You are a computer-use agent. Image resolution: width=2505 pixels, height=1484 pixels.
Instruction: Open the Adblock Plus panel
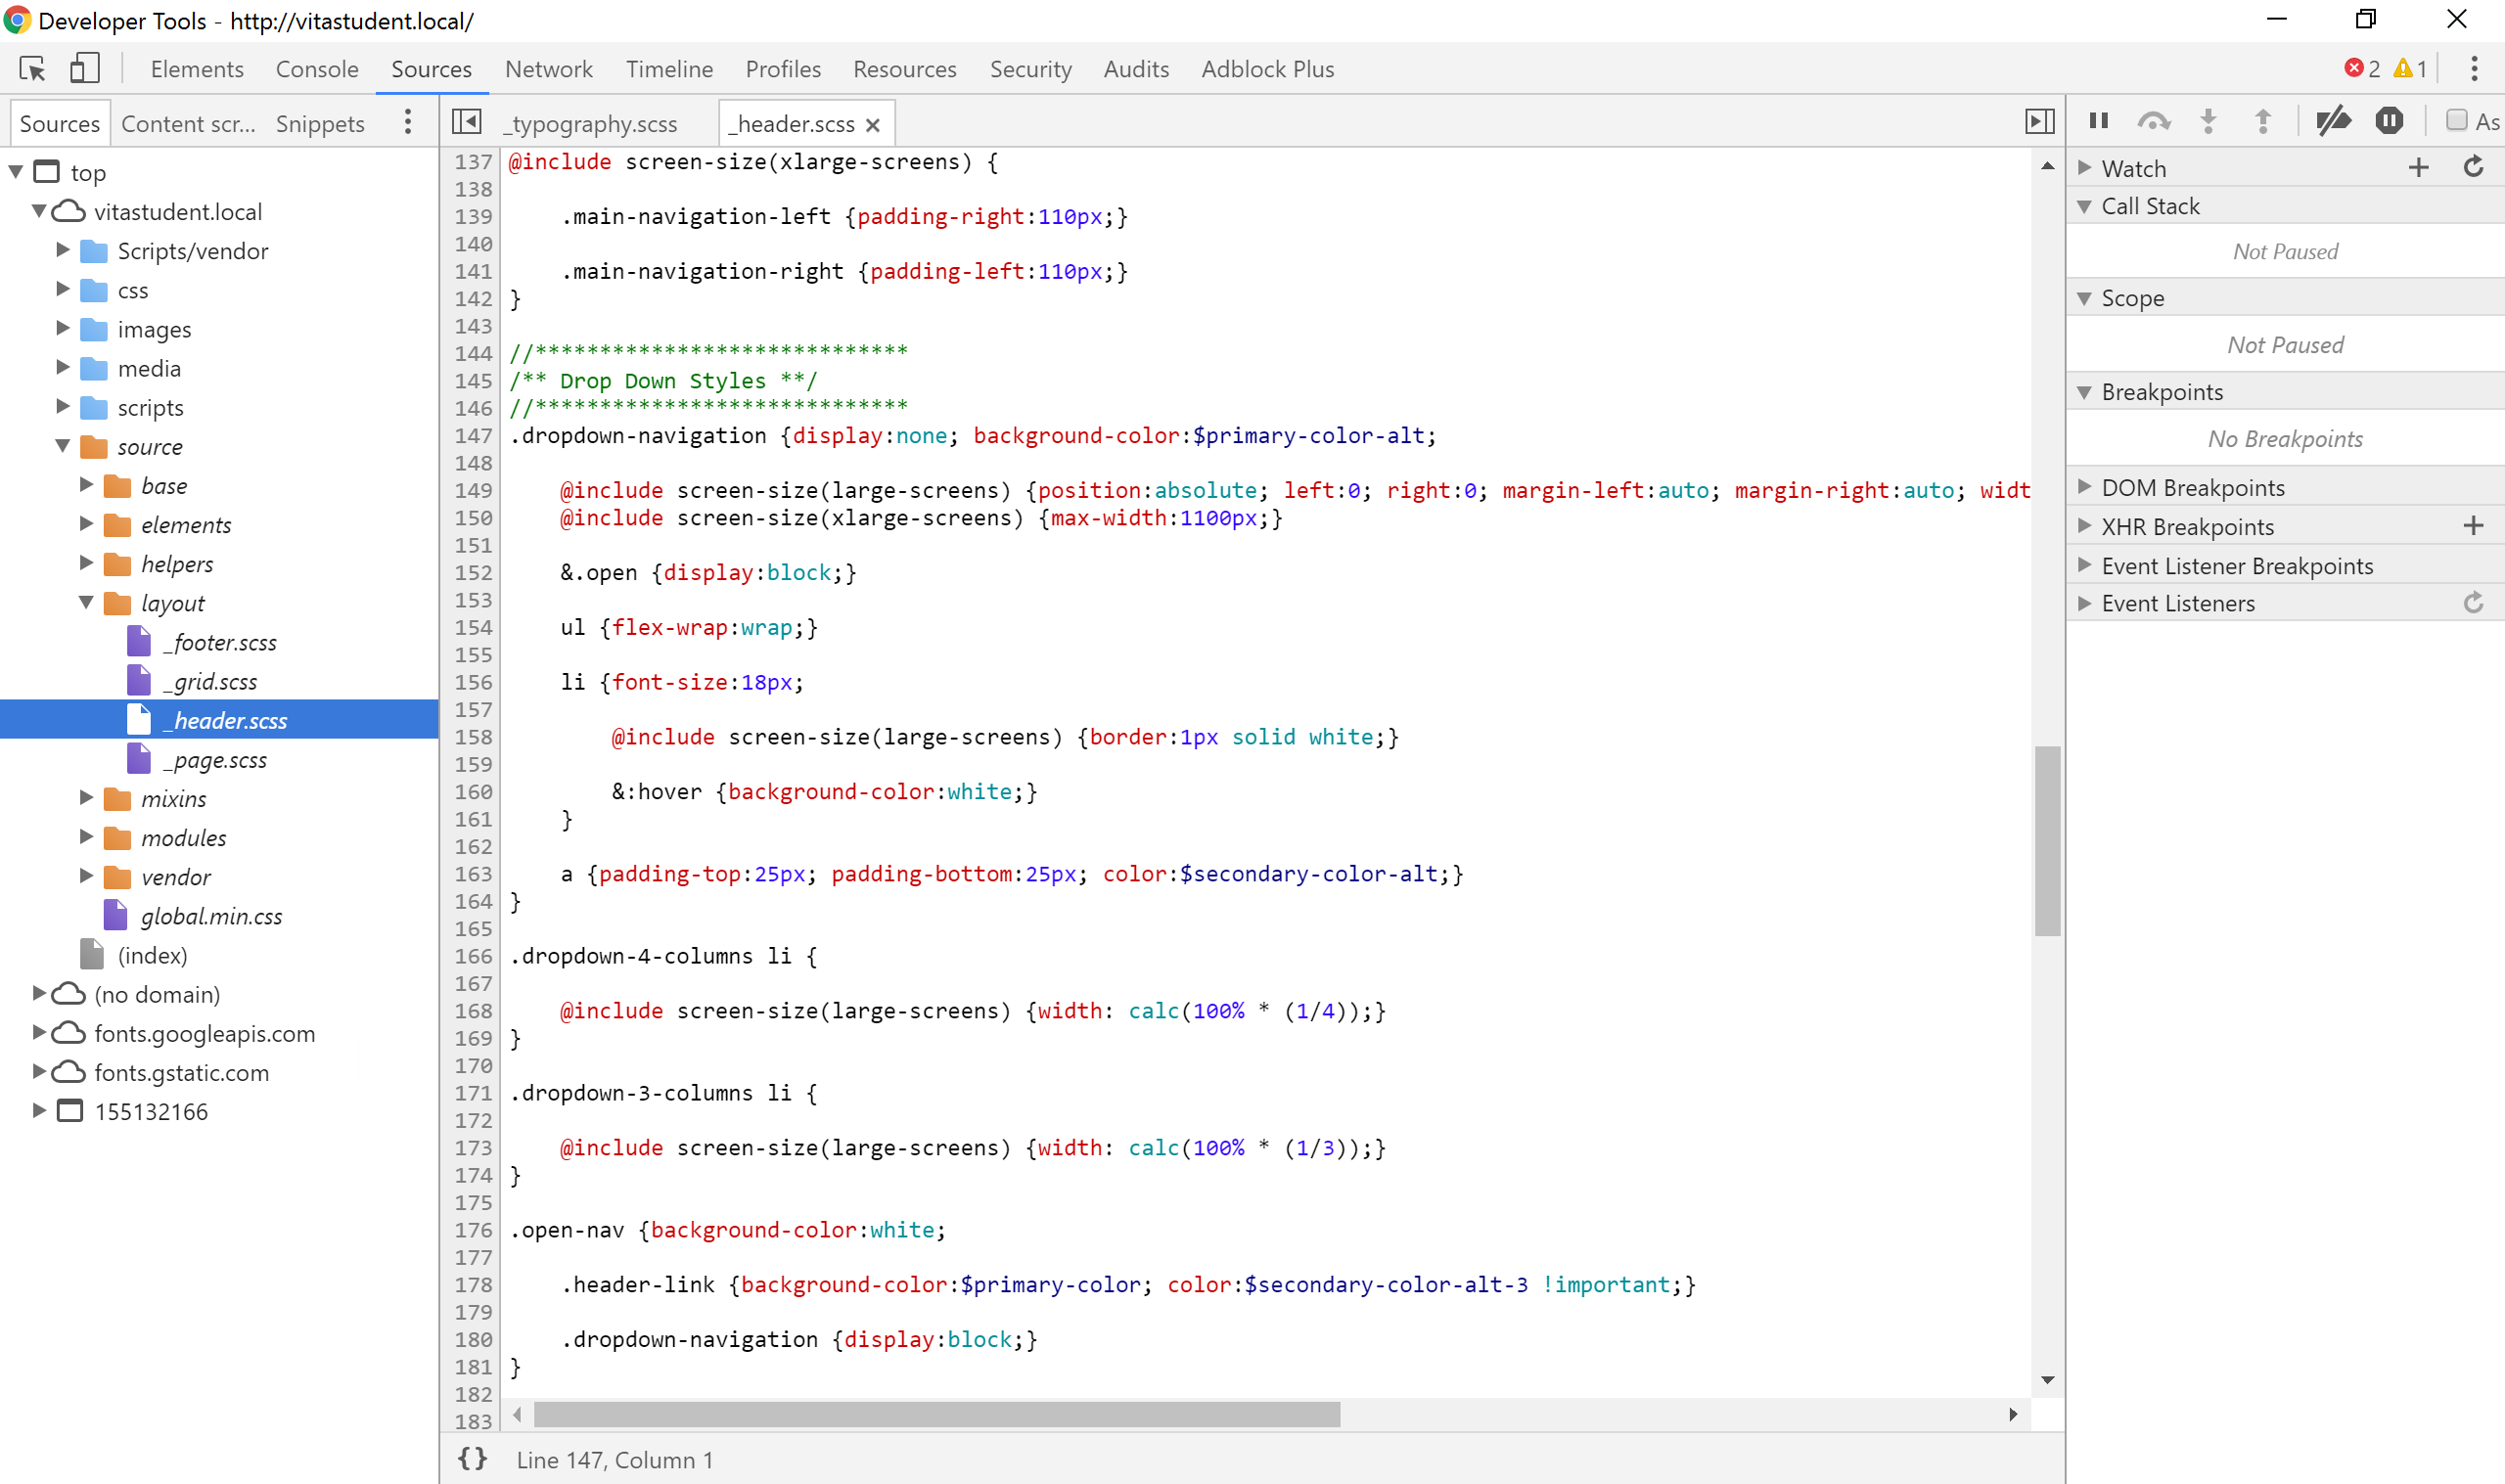point(1267,69)
